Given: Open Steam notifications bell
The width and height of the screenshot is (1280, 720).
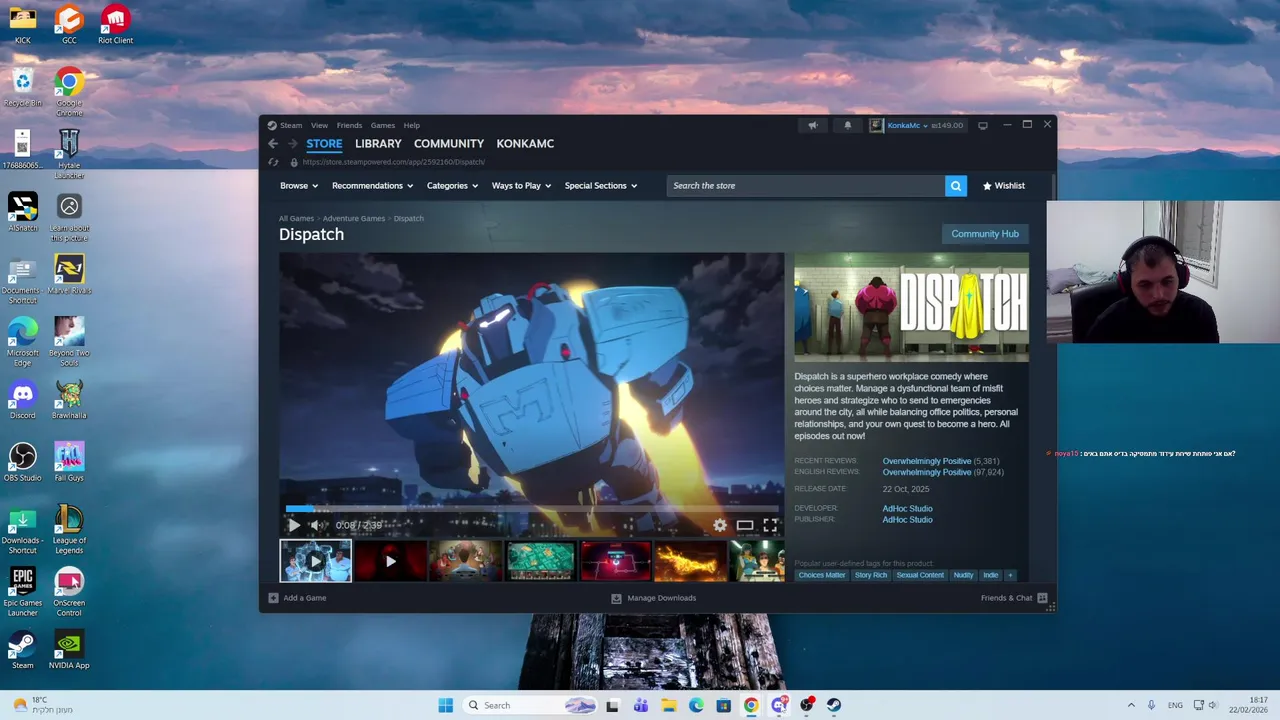Looking at the screenshot, I should click(848, 125).
